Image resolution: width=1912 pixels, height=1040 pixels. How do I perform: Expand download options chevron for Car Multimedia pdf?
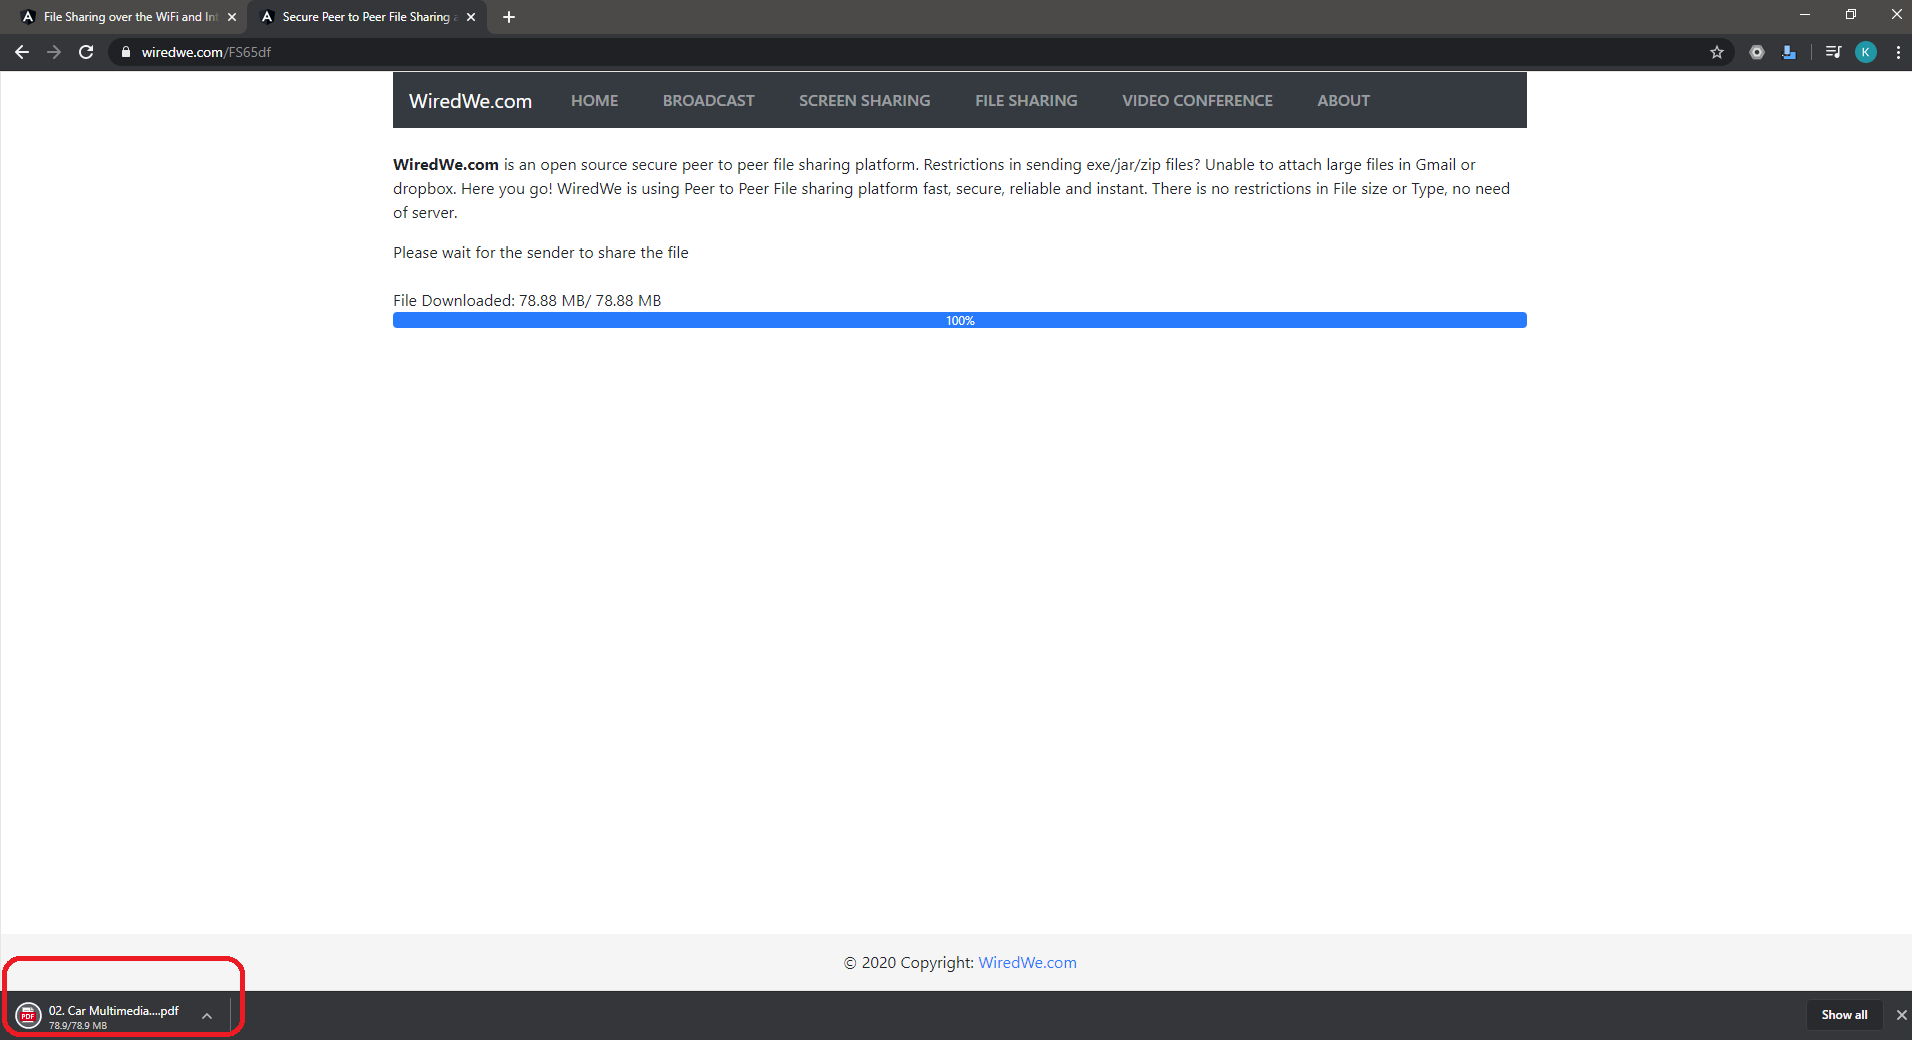[207, 1016]
